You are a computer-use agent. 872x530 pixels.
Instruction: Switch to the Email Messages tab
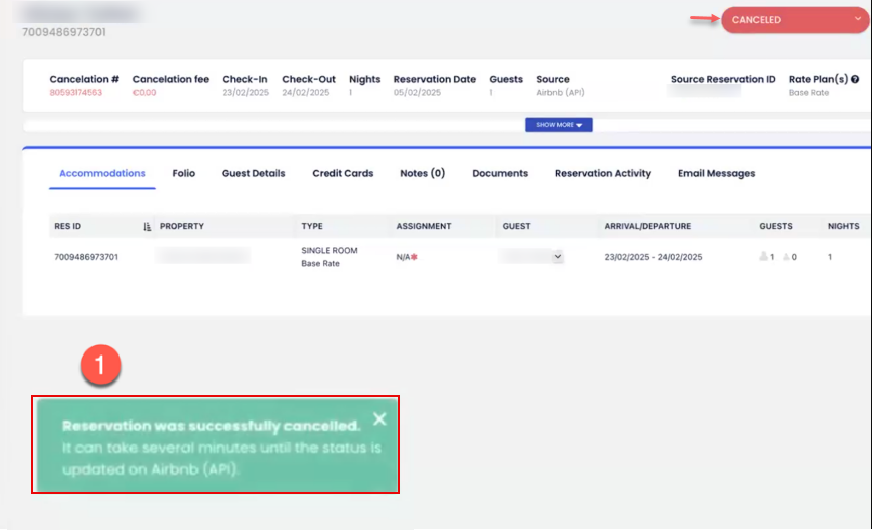point(716,173)
